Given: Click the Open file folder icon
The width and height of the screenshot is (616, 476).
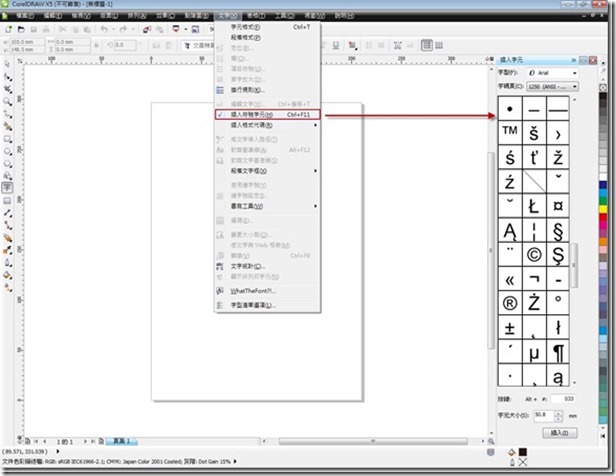Looking at the screenshot, I should tap(21, 29).
